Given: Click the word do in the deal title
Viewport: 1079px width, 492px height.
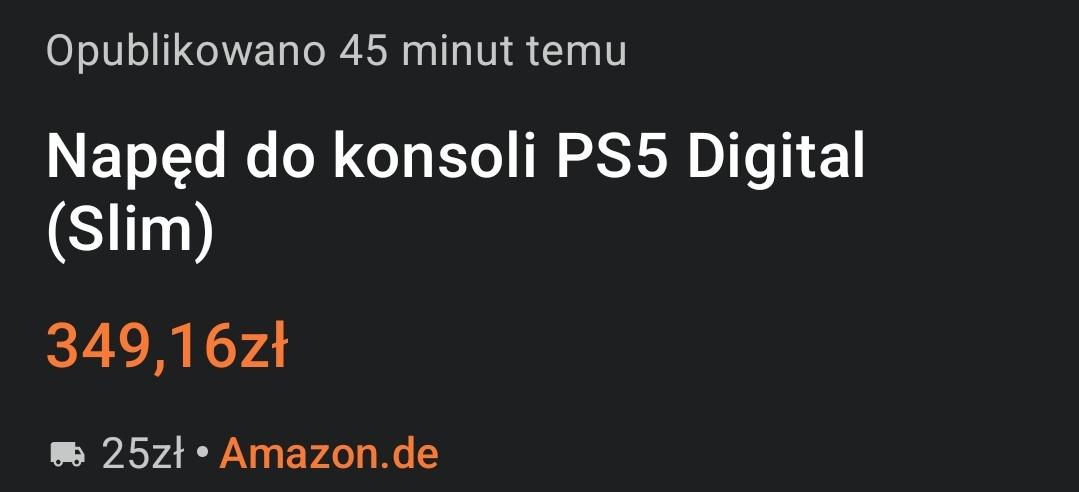Looking at the screenshot, I should click(280, 158).
